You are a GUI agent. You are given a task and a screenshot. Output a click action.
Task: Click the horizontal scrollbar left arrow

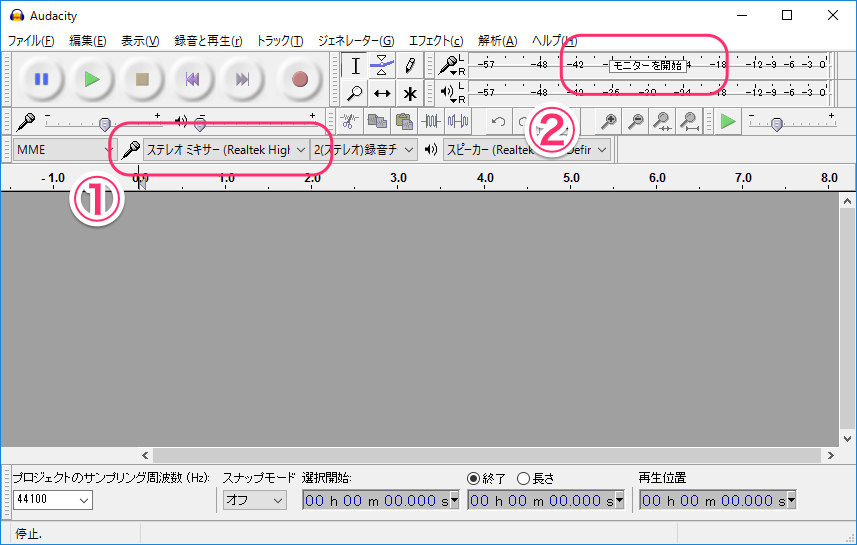145,455
